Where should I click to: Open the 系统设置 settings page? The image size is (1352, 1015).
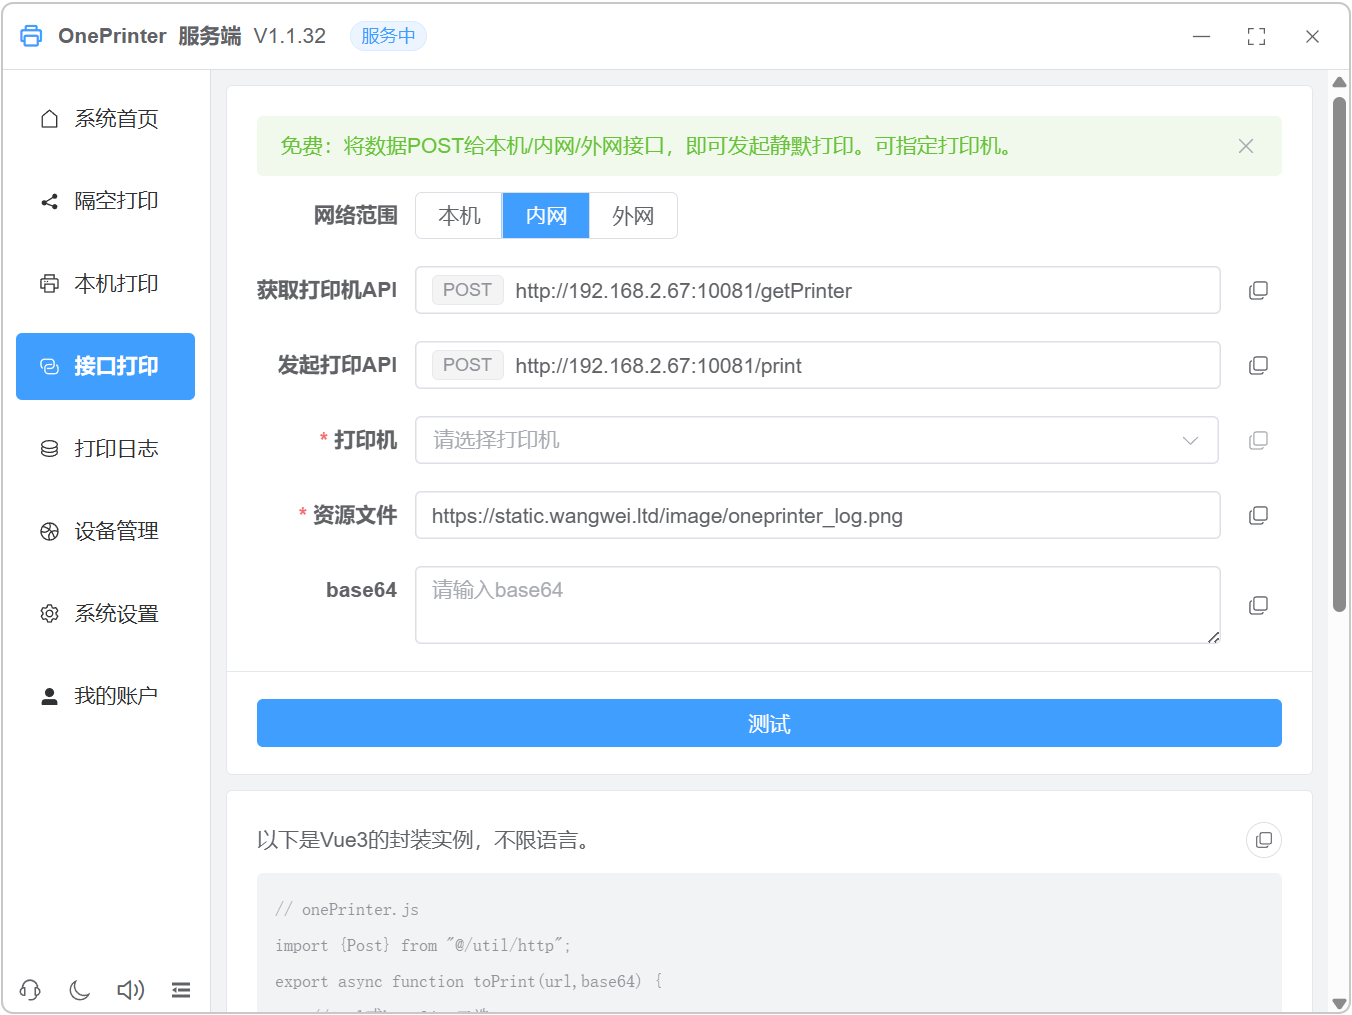click(x=105, y=614)
